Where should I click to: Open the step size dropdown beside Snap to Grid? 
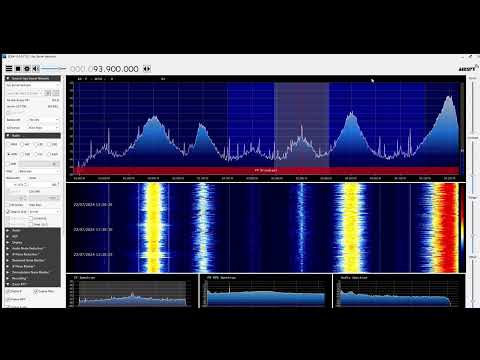44,212
